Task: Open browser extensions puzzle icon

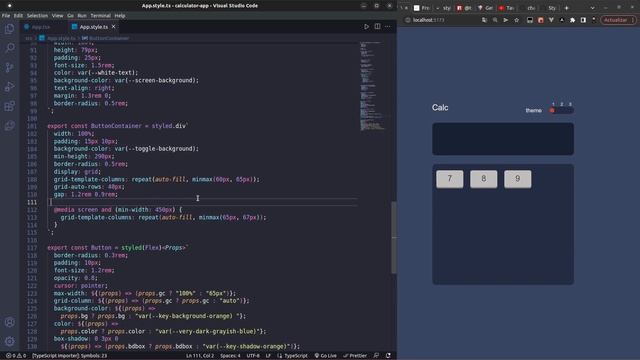Action: 572,20
